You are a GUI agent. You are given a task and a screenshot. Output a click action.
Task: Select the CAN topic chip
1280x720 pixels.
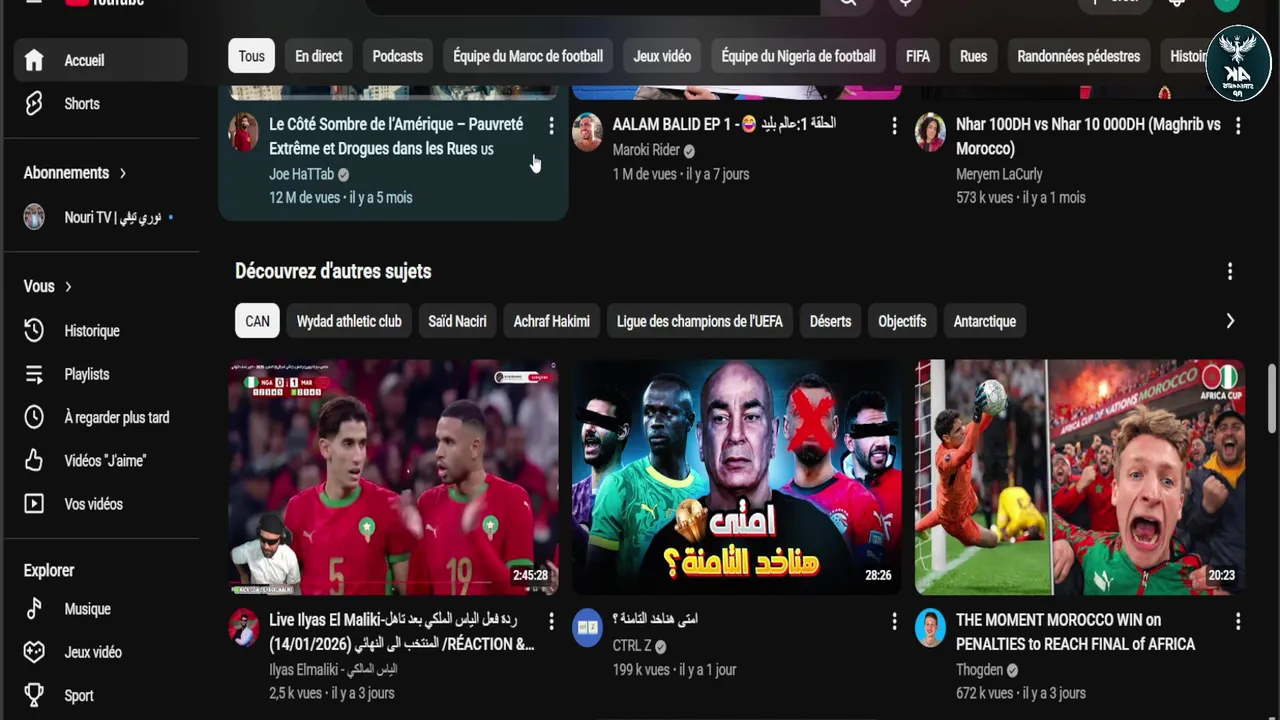tap(258, 321)
